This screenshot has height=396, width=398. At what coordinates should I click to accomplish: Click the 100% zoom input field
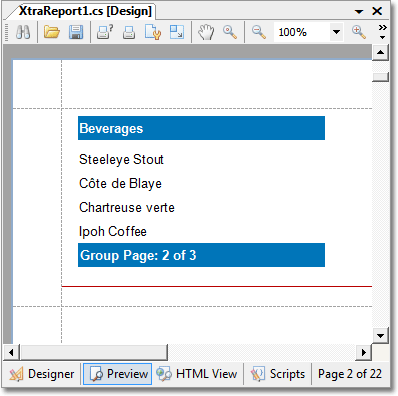tap(302, 32)
